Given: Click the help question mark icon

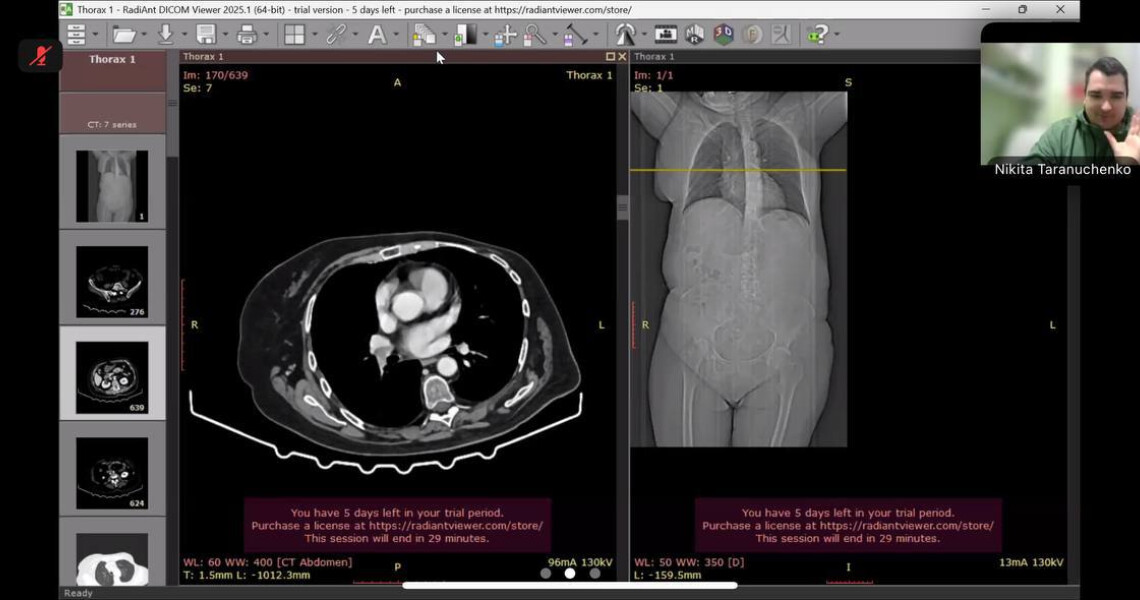Looking at the screenshot, I should [818, 35].
